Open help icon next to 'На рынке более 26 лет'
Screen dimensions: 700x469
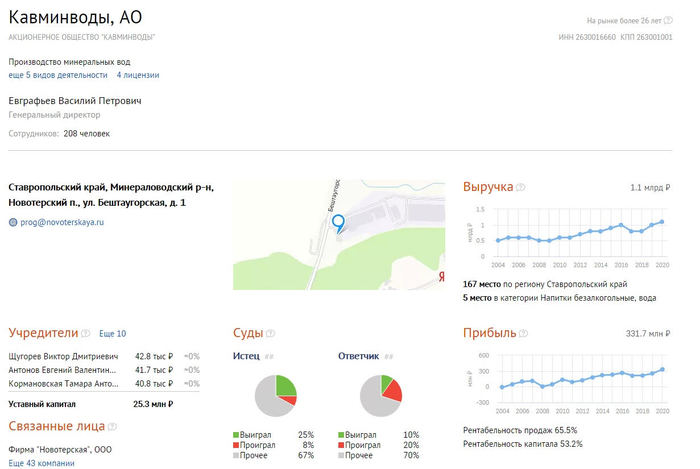coord(668,21)
